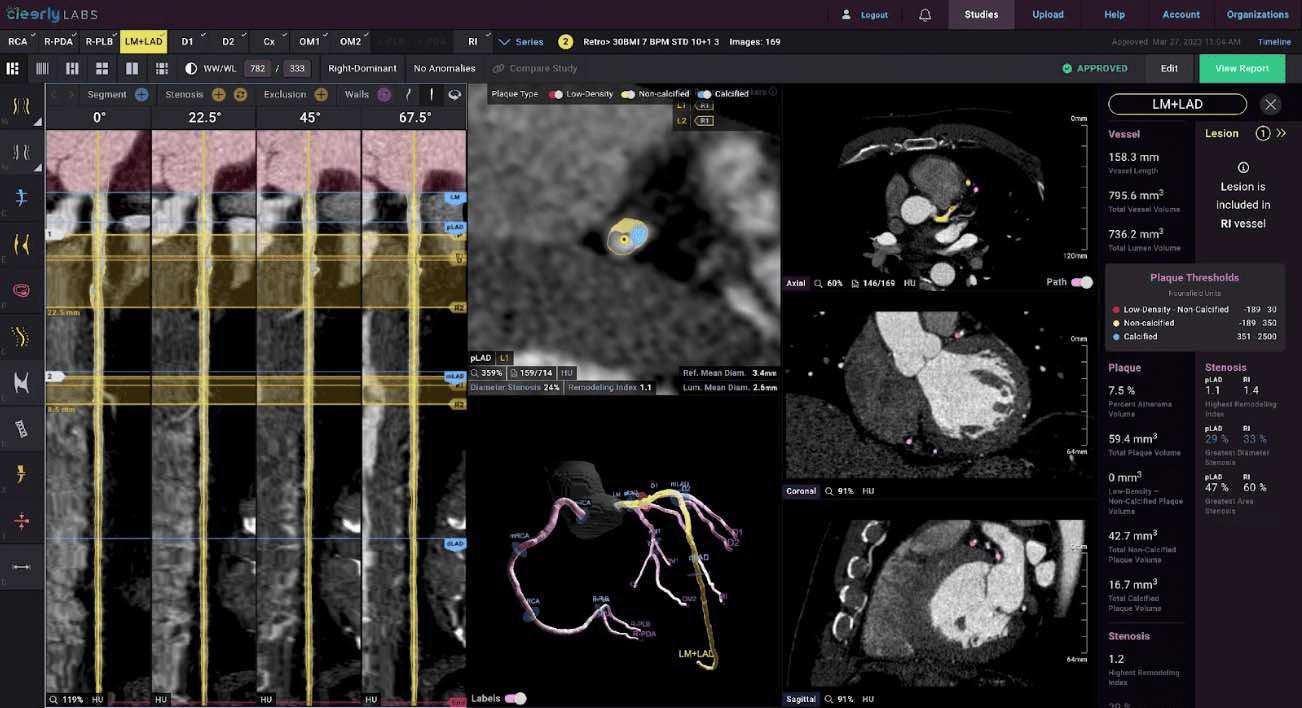This screenshot has height=708, width=1302.
Task: Select the four-panel grid layout icon
Action: point(101,68)
